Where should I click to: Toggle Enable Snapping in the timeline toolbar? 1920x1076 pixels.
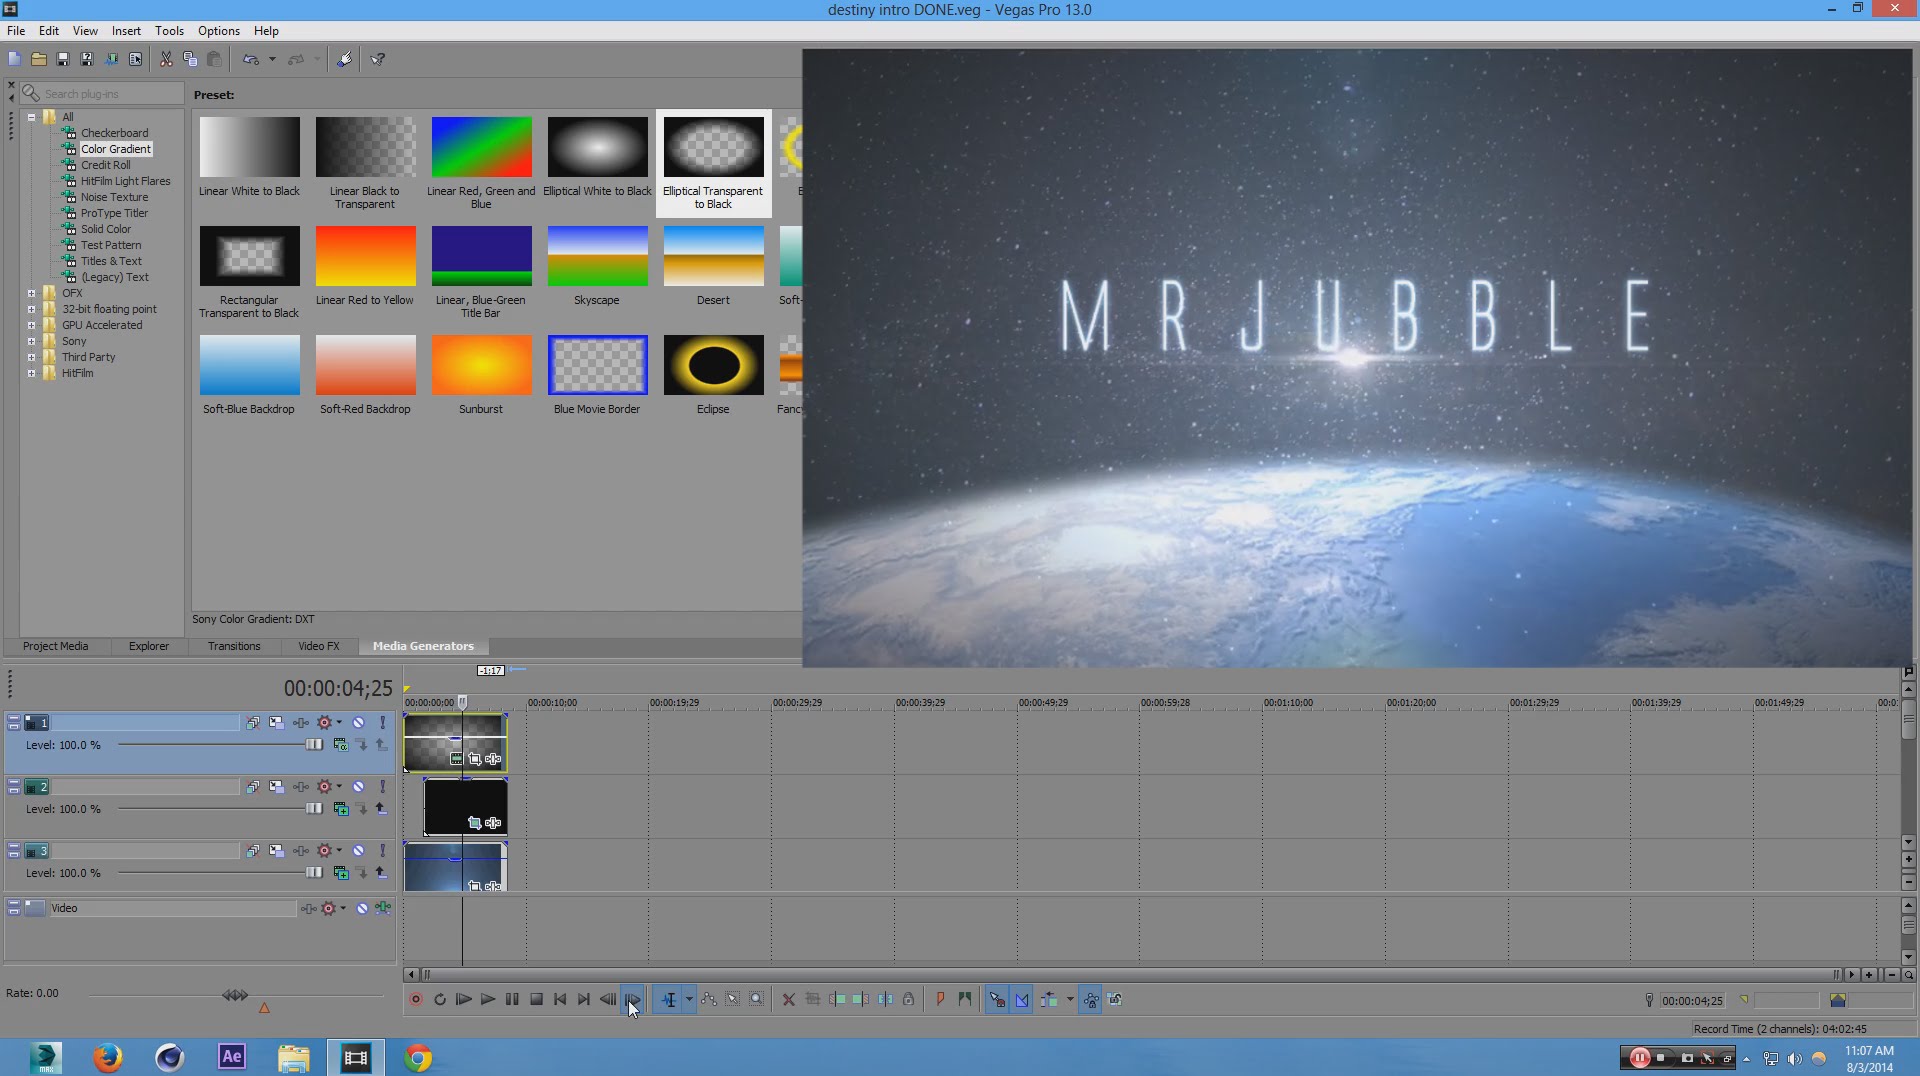coord(997,999)
